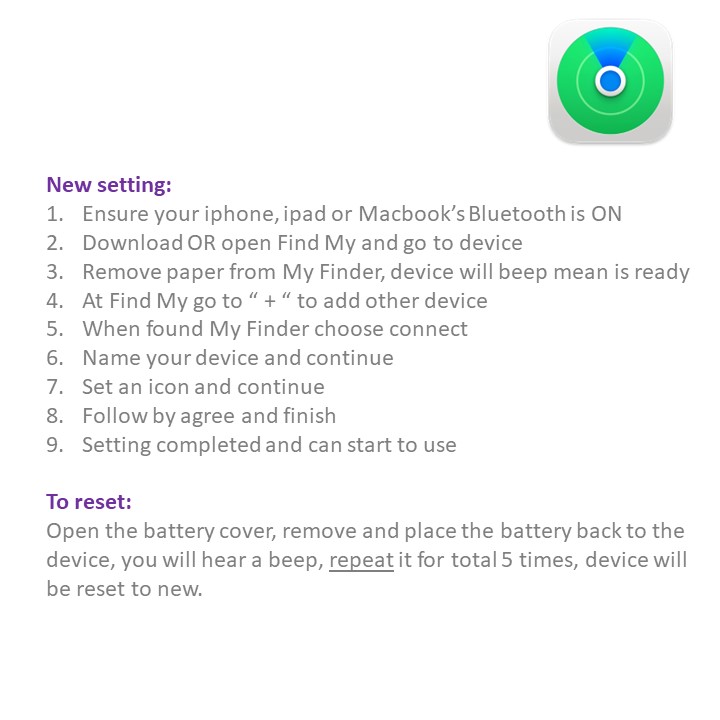
Task: Click the green Find My app icon
Action: [610, 81]
